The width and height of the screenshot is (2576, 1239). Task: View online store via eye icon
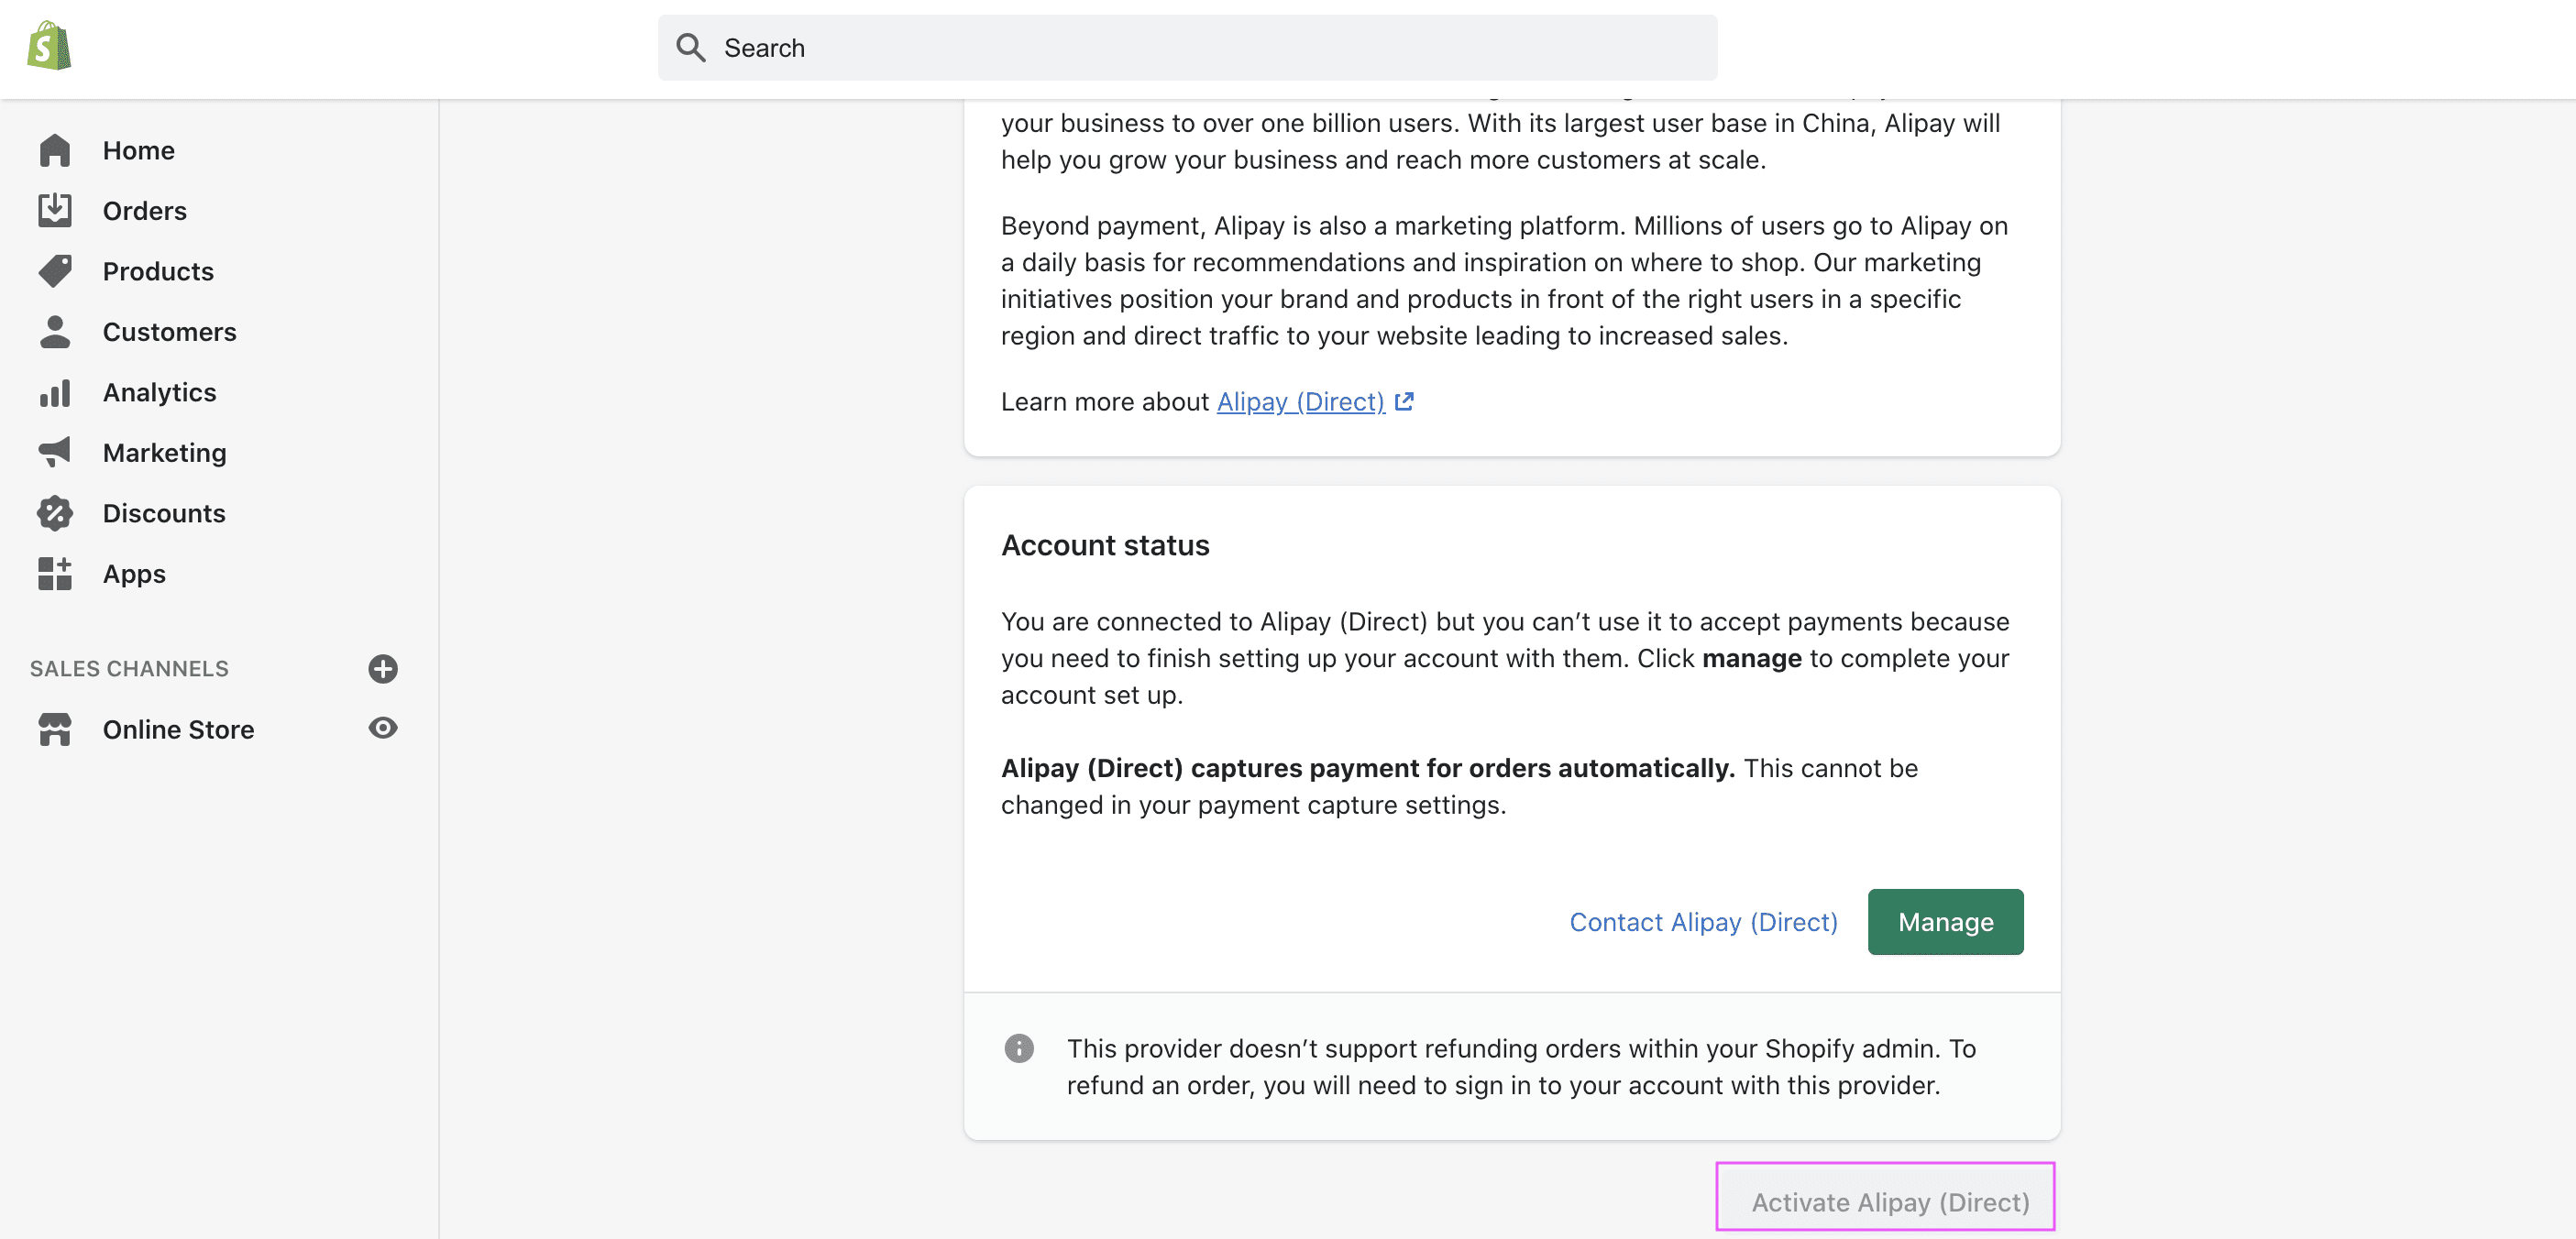(383, 728)
